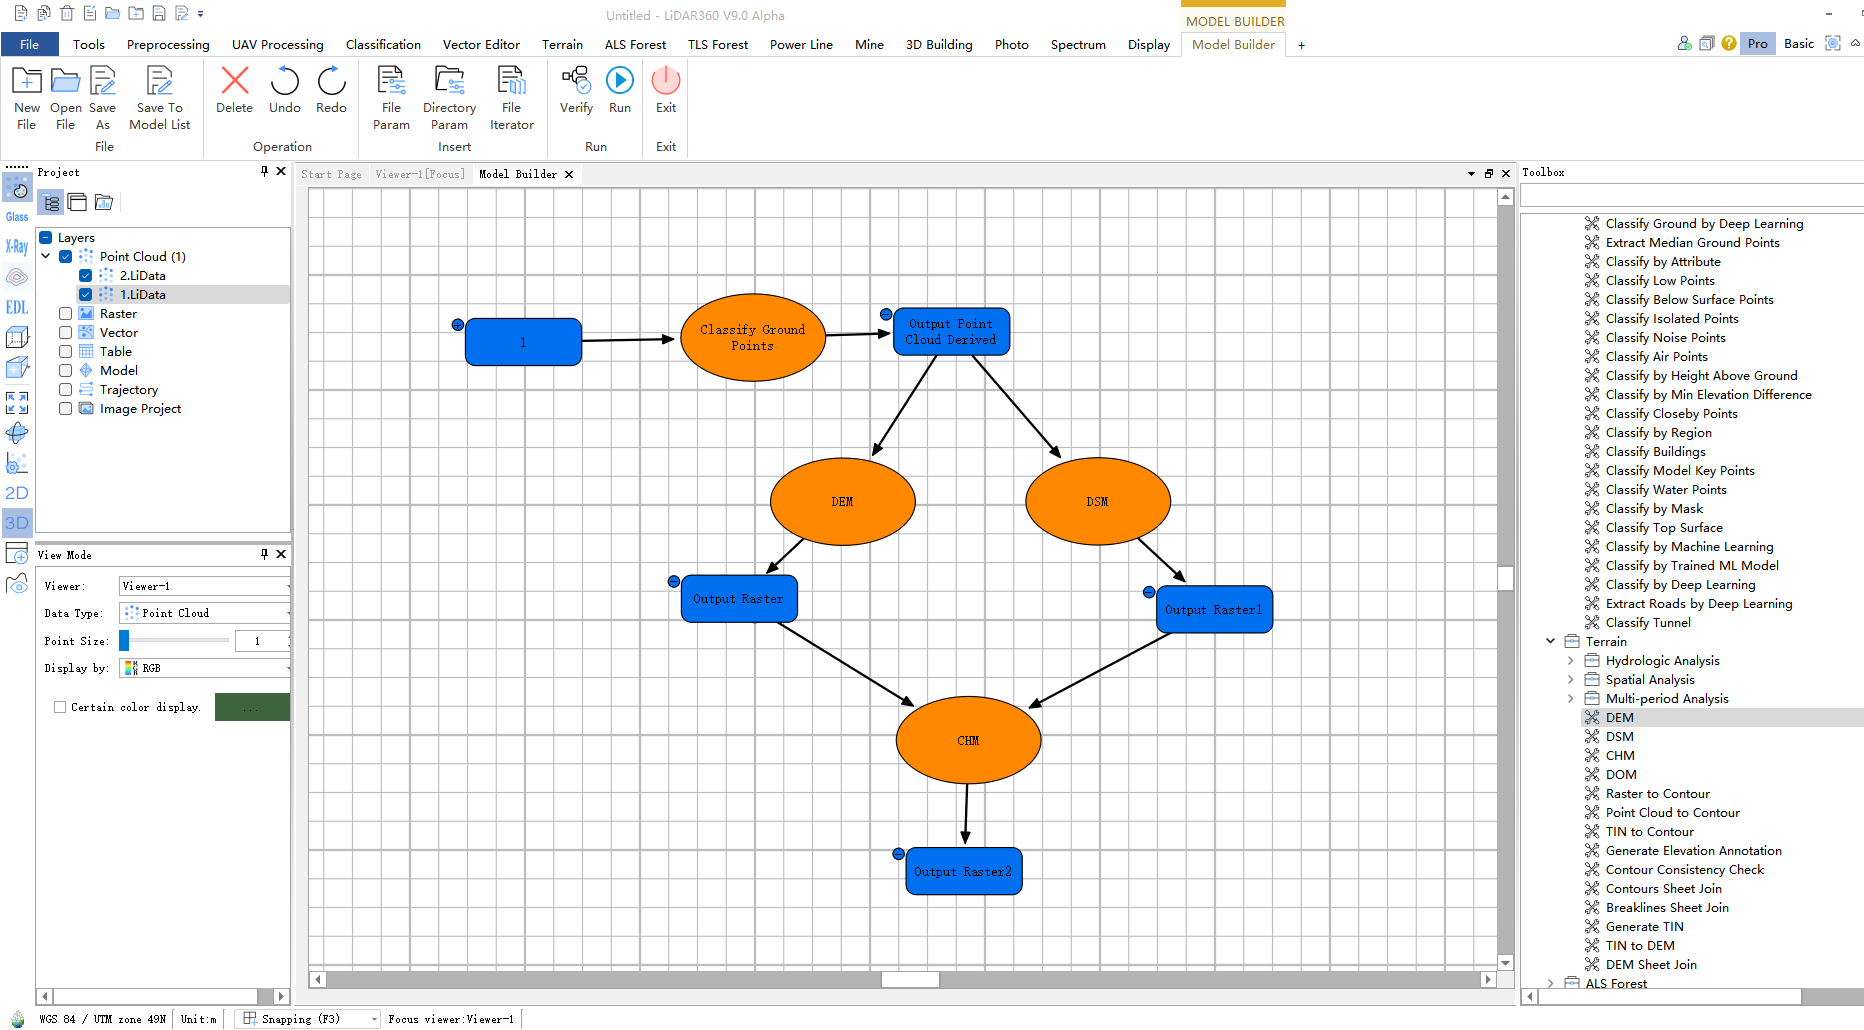The image size is (1864, 1030).
Task: Click the Output Raster2 node
Action: (x=963, y=872)
